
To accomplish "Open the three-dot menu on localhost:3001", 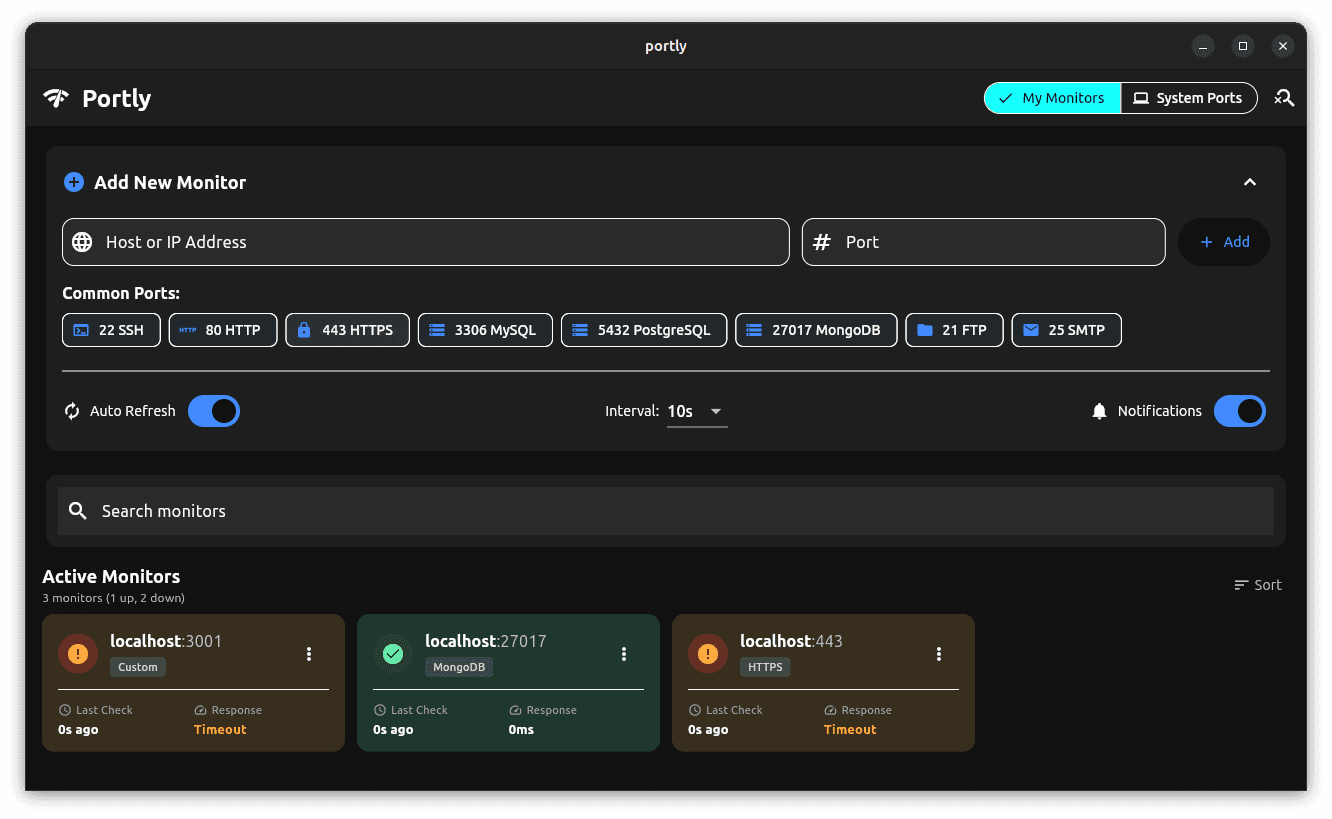I will click(x=309, y=654).
